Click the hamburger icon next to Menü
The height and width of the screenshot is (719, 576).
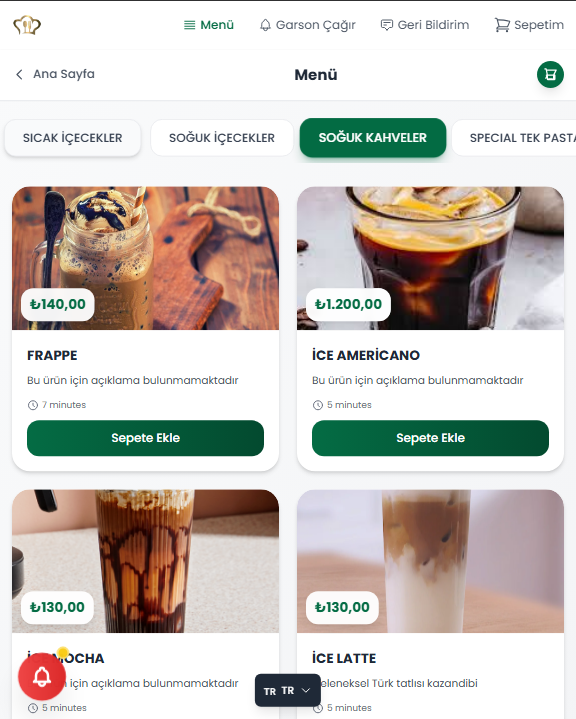(x=189, y=25)
